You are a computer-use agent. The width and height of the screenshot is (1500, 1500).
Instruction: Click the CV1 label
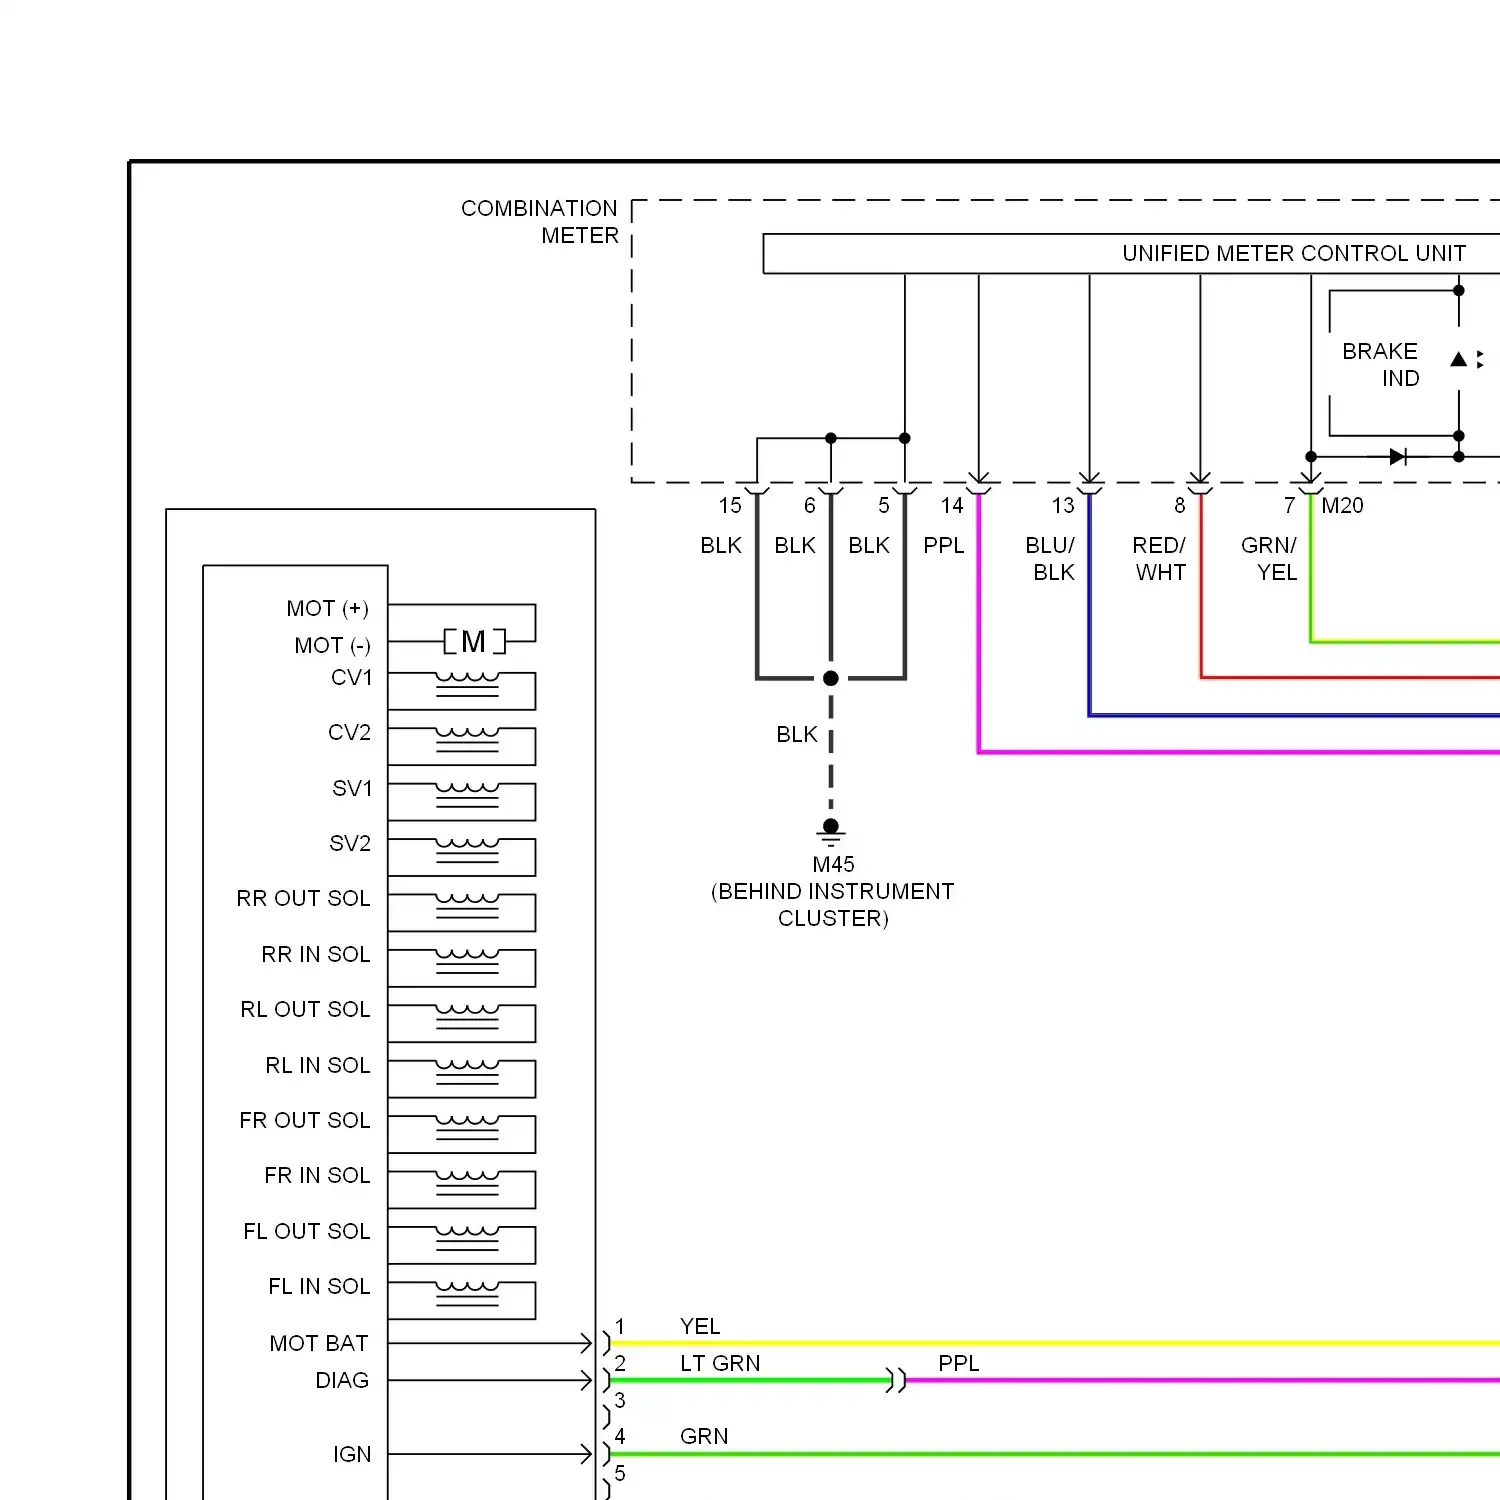351,678
